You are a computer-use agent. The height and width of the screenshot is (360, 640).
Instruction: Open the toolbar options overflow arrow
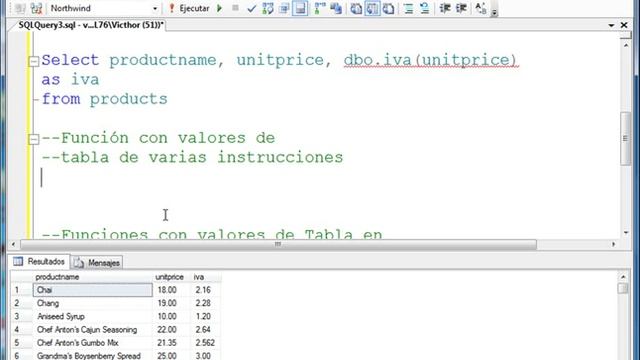(x=494, y=12)
